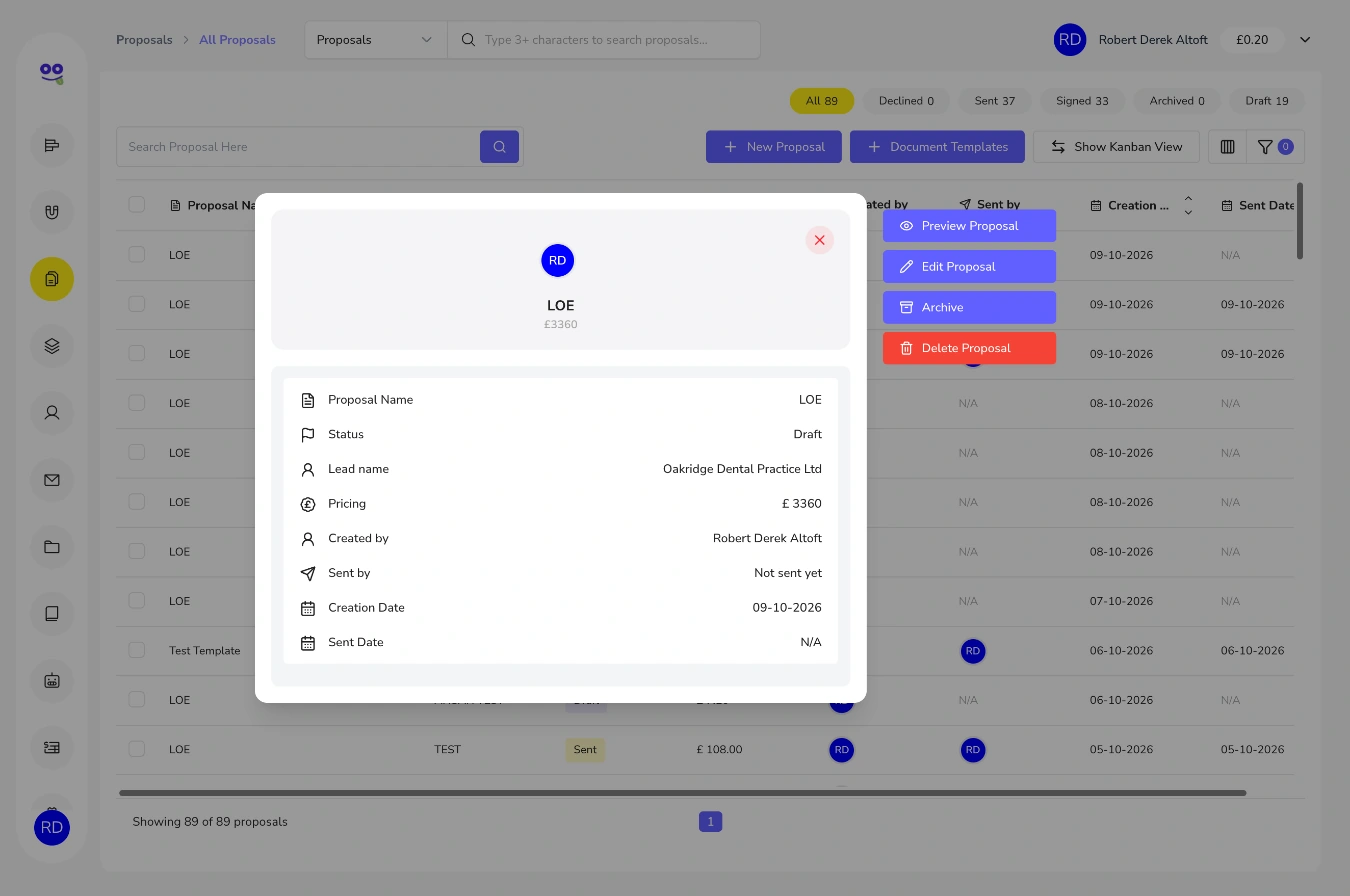Click the RD avatar in the dialog
This screenshot has height=896, width=1350.
coord(558,260)
